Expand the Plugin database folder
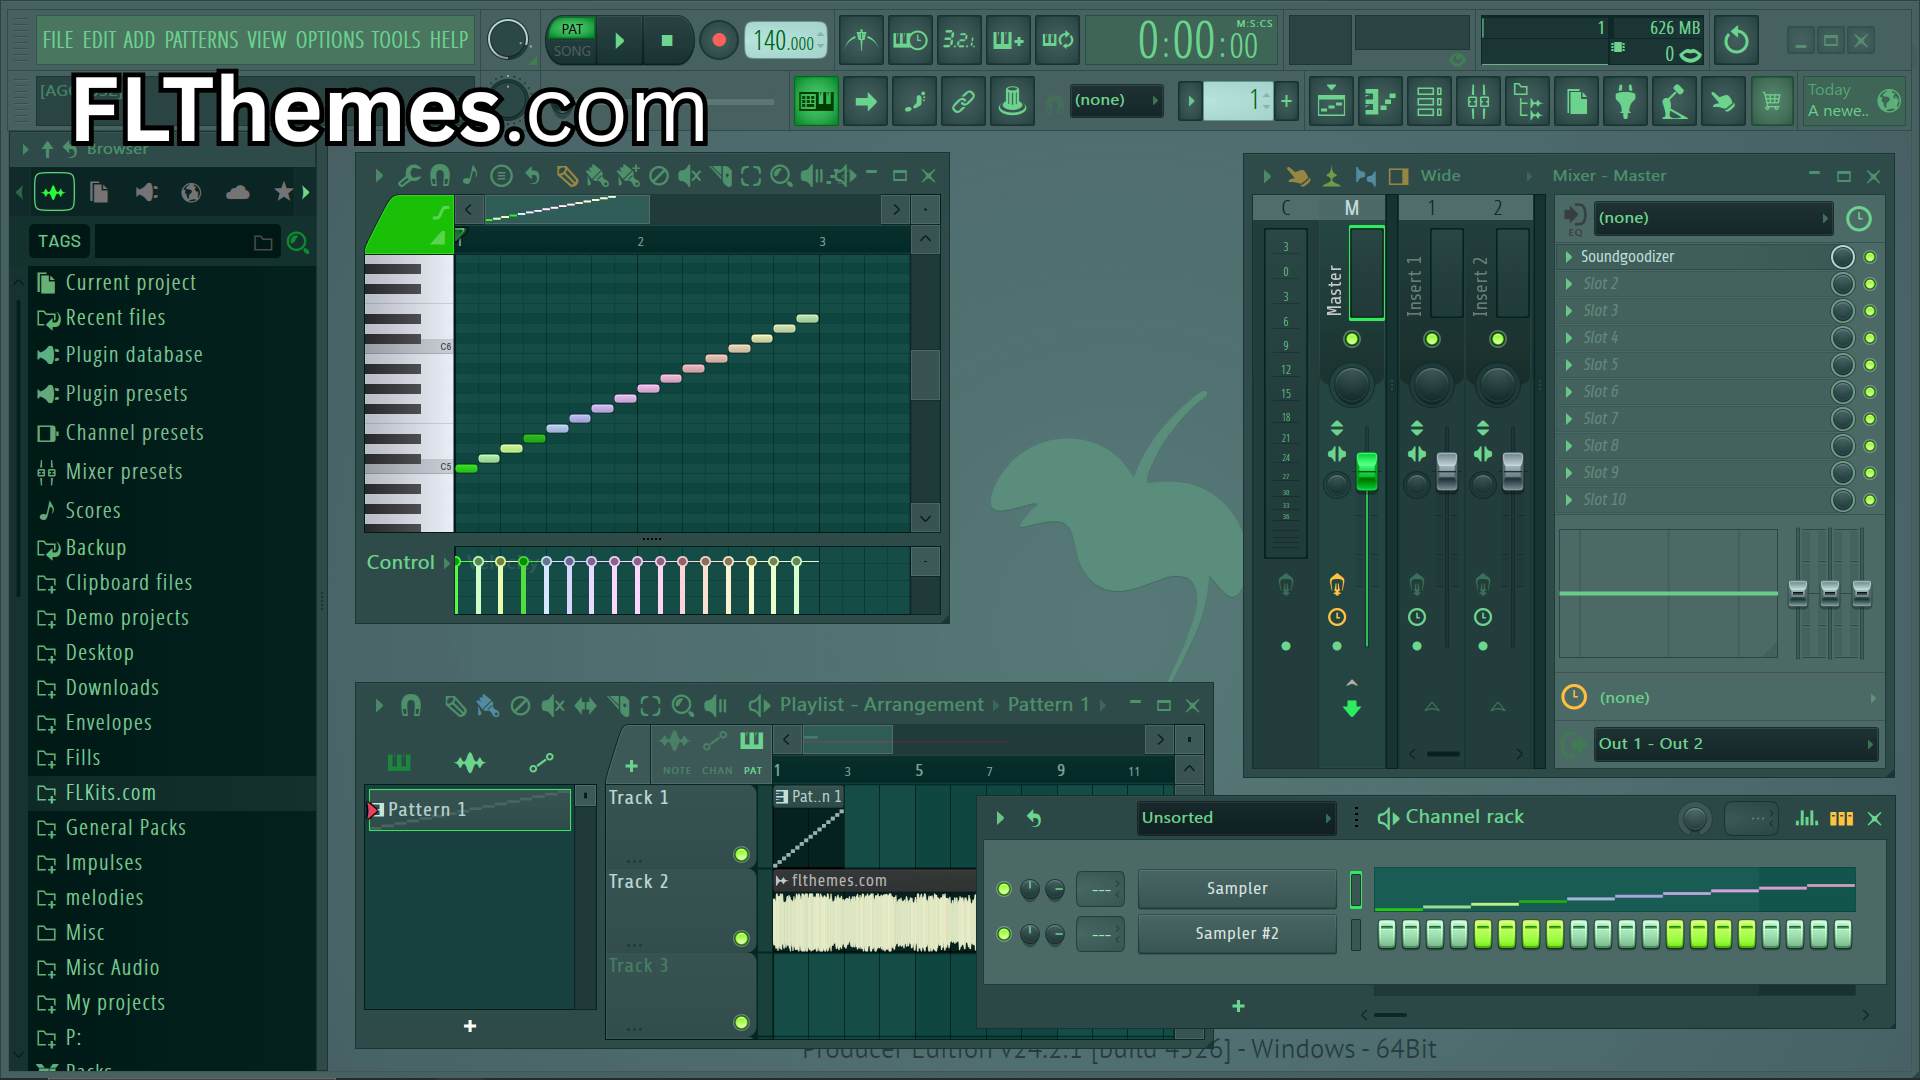1920x1080 pixels. coord(133,355)
